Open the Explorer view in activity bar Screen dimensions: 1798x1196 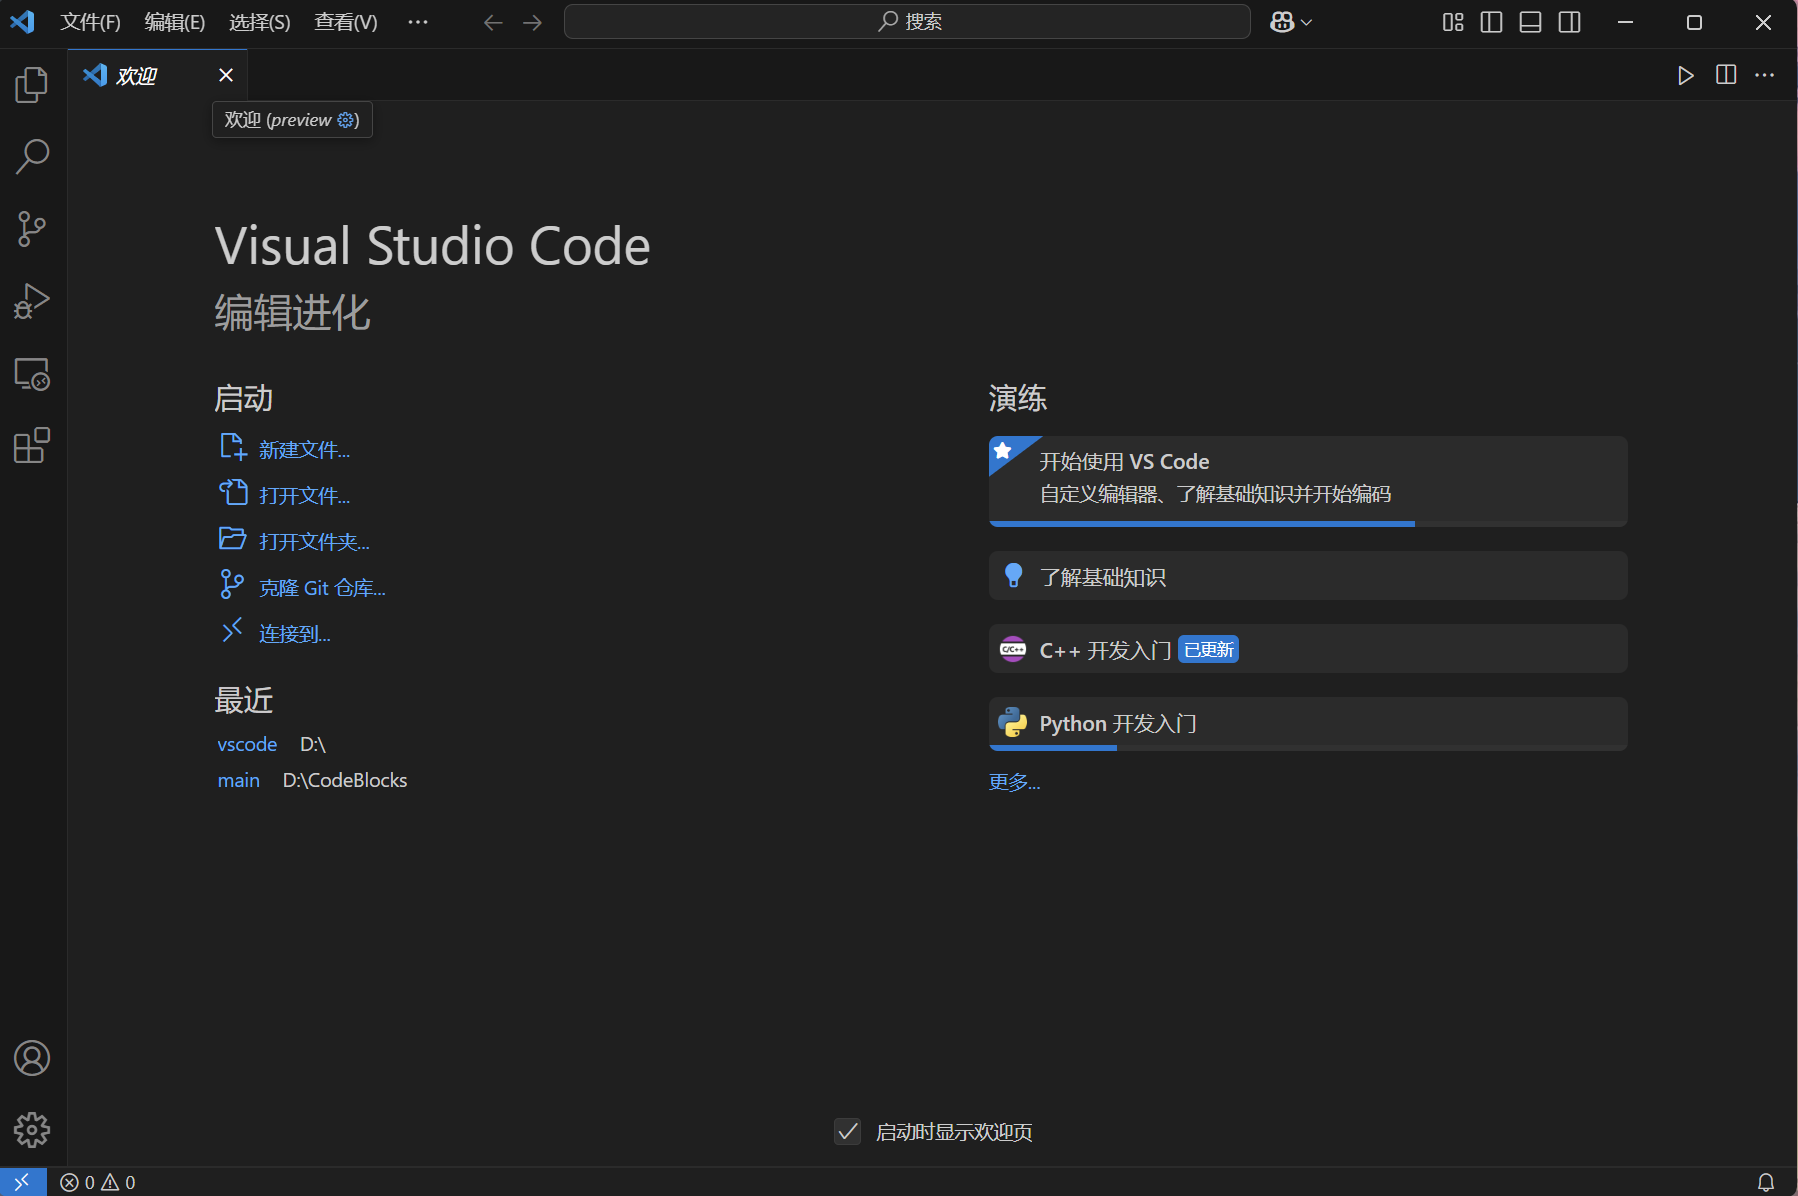point(32,85)
